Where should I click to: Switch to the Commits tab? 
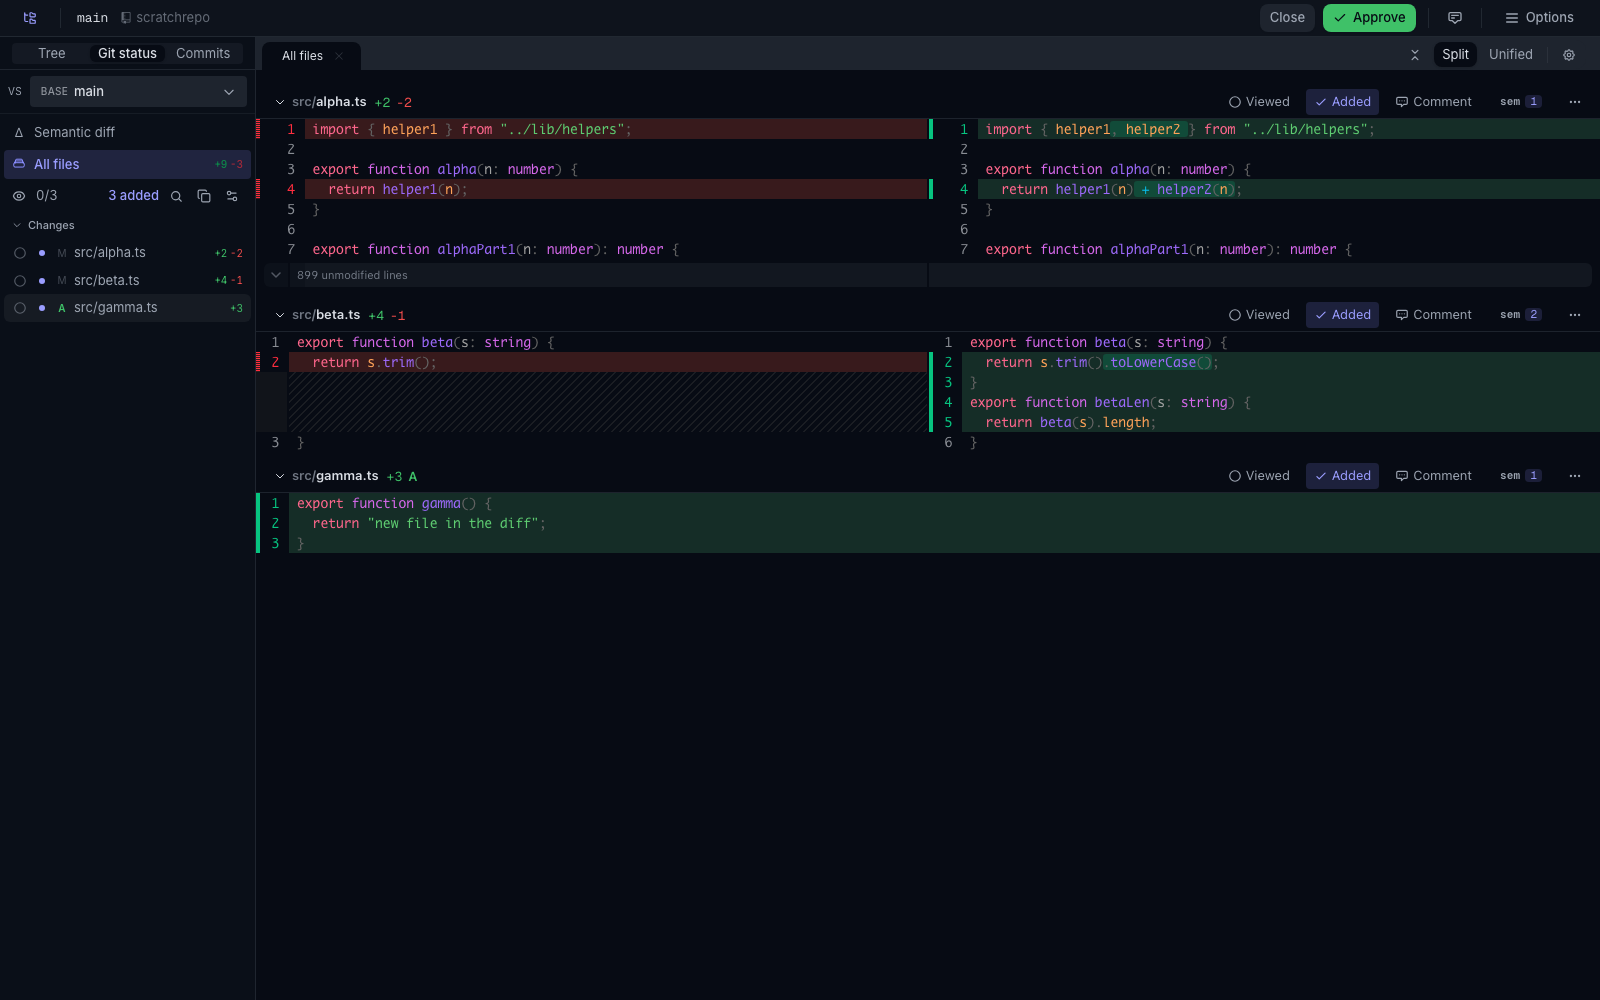click(203, 54)
